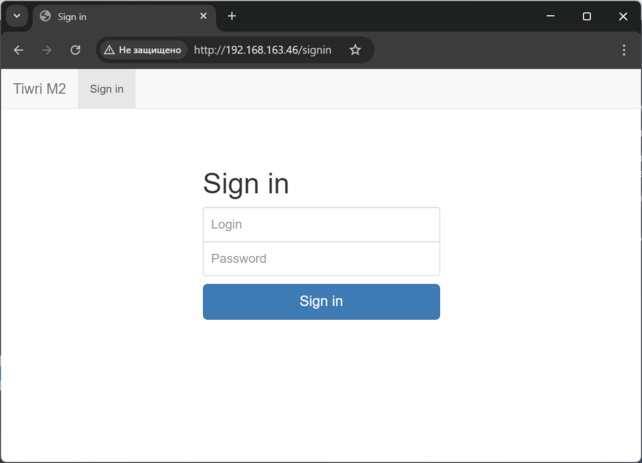Go forward using the forward arrow
Viewport: 642px width, 463px height.
coord(46,50)
